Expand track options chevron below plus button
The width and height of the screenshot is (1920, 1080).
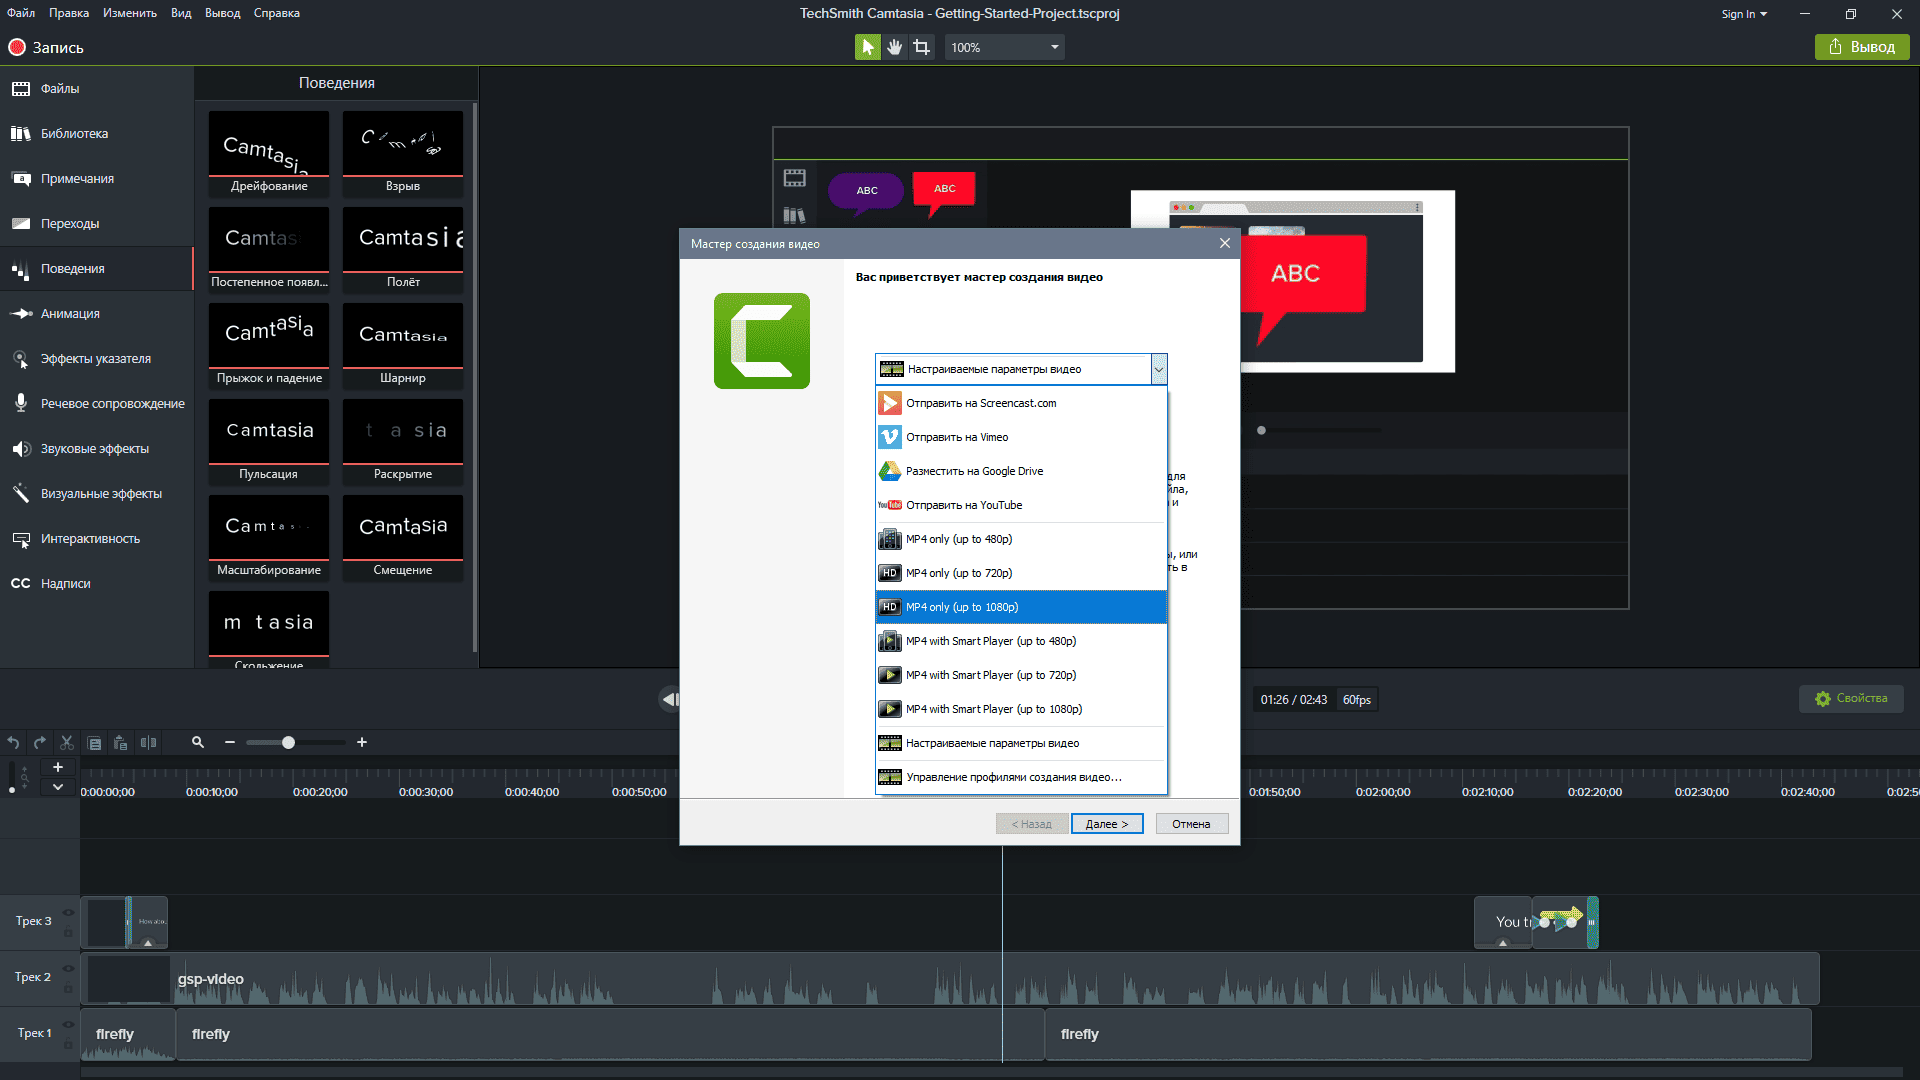58,787
